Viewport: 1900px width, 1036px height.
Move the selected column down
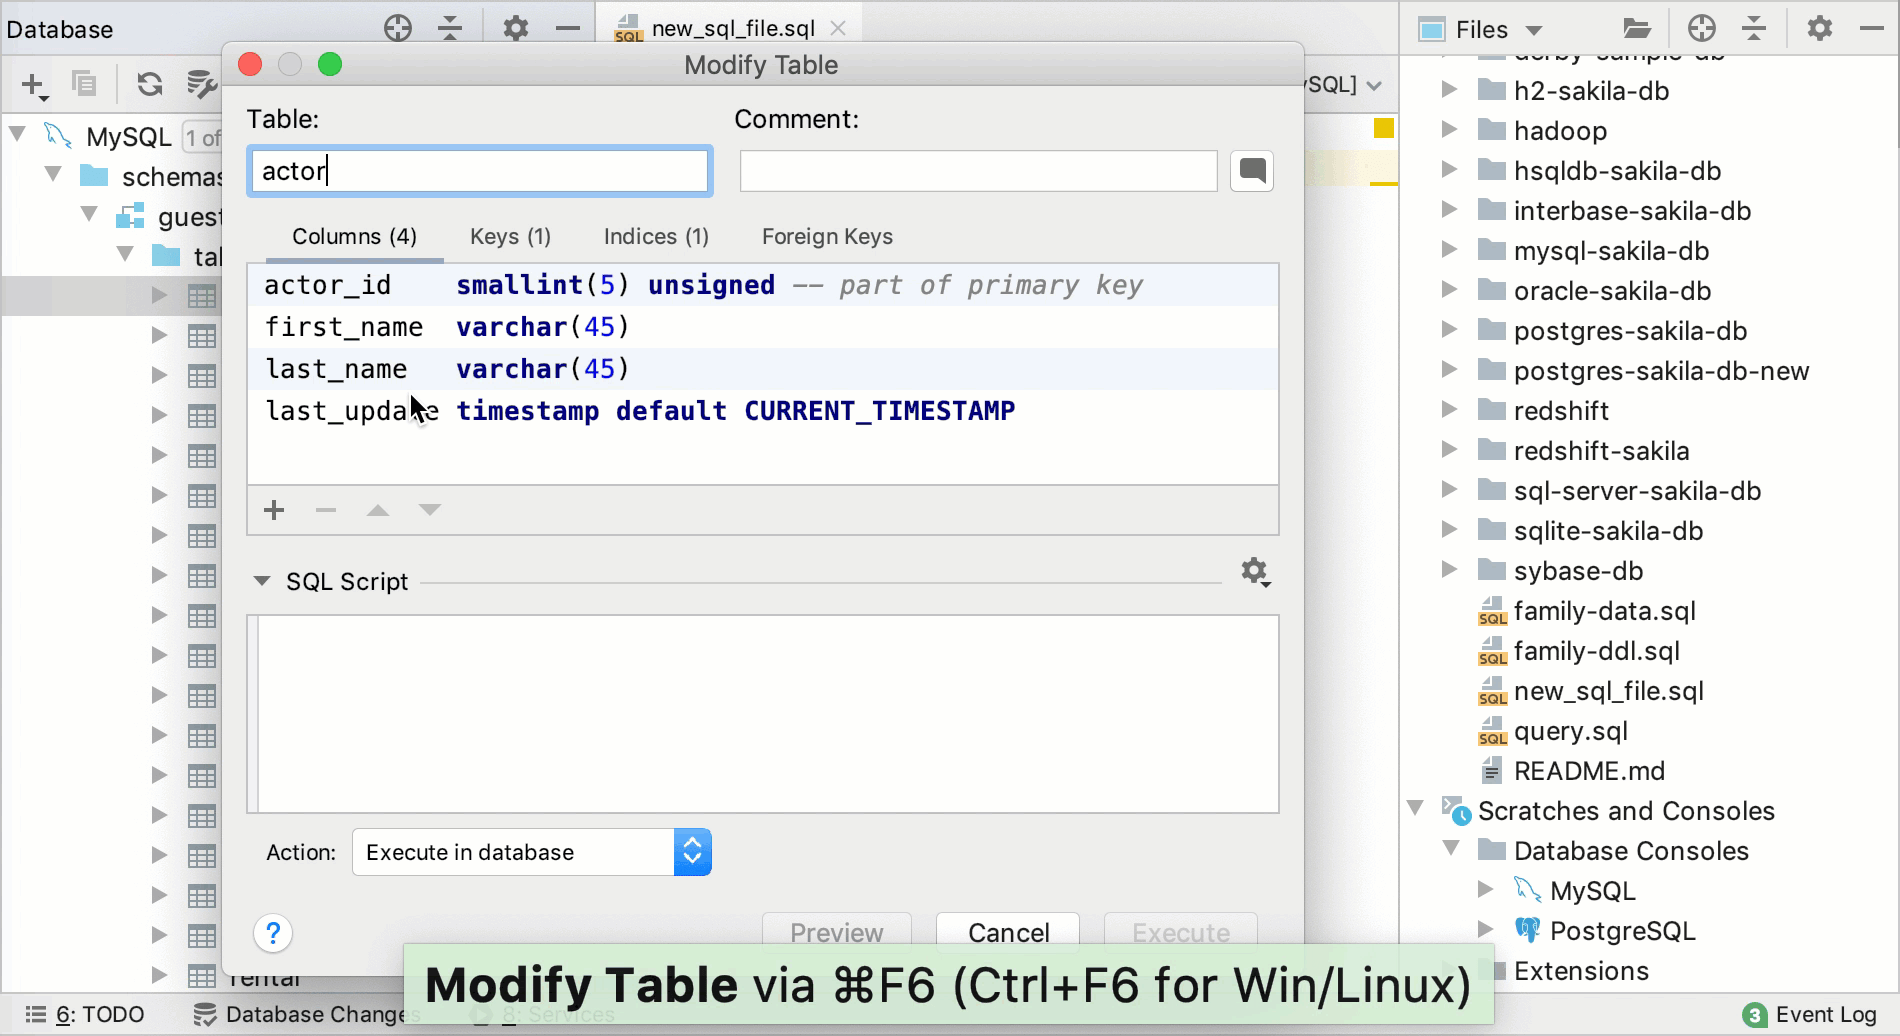429,510
